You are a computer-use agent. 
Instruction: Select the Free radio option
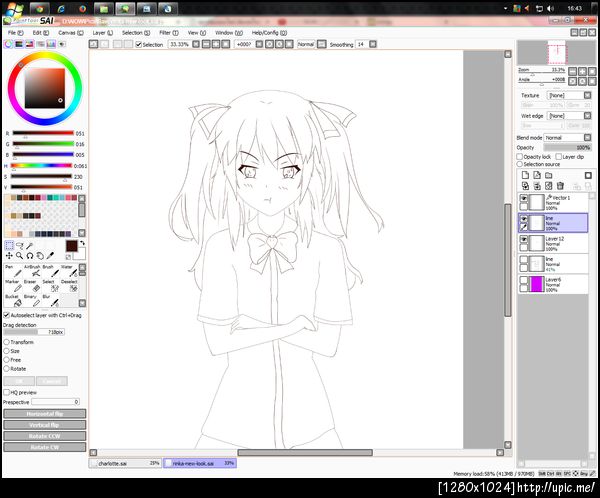[x=7, y=360]
